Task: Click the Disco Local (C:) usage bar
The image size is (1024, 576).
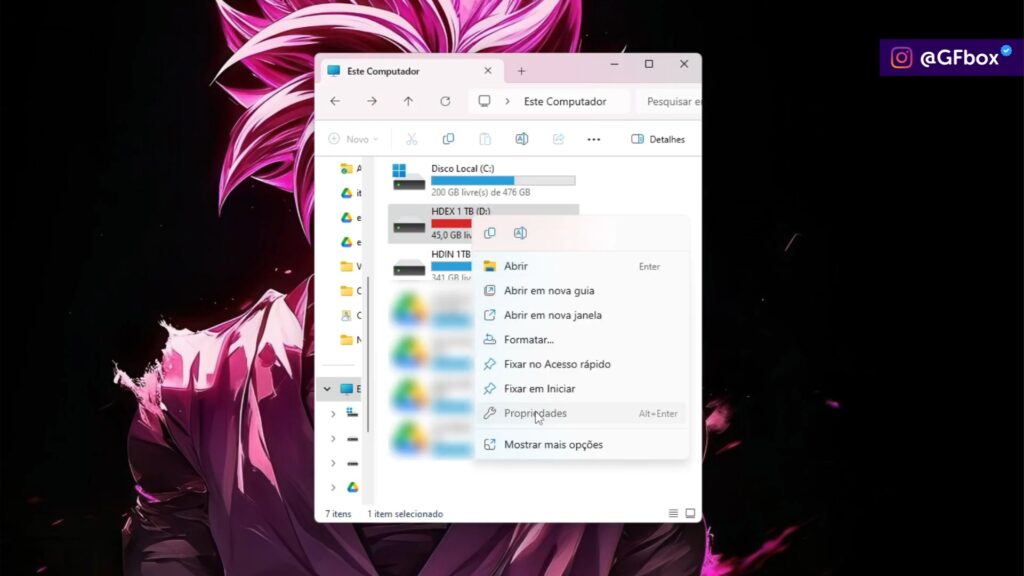Action: click(x=503, y=180)
